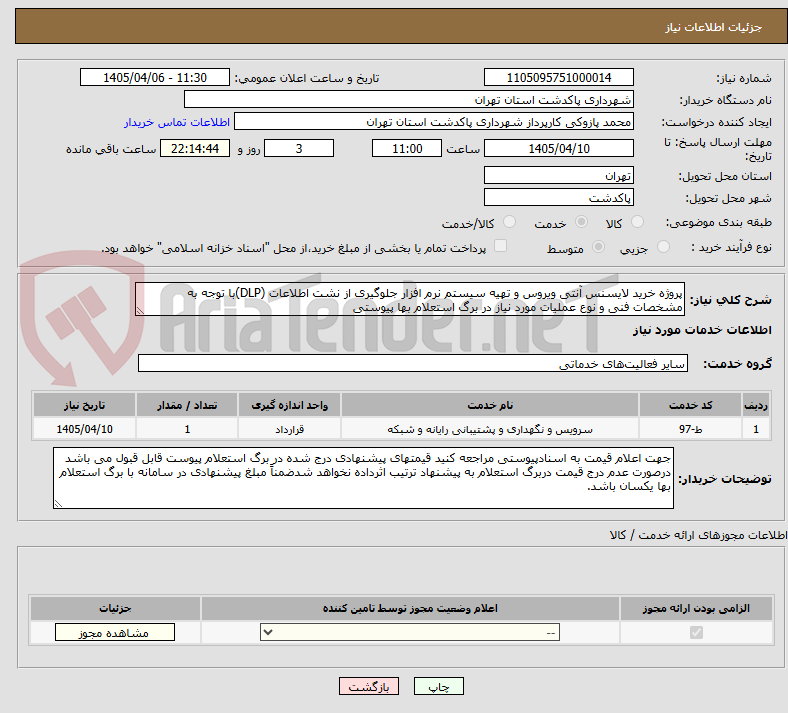Open the اطلاعات تماس خریدار link
Viewport: 788px width, 713px height.
click(177, 123)
